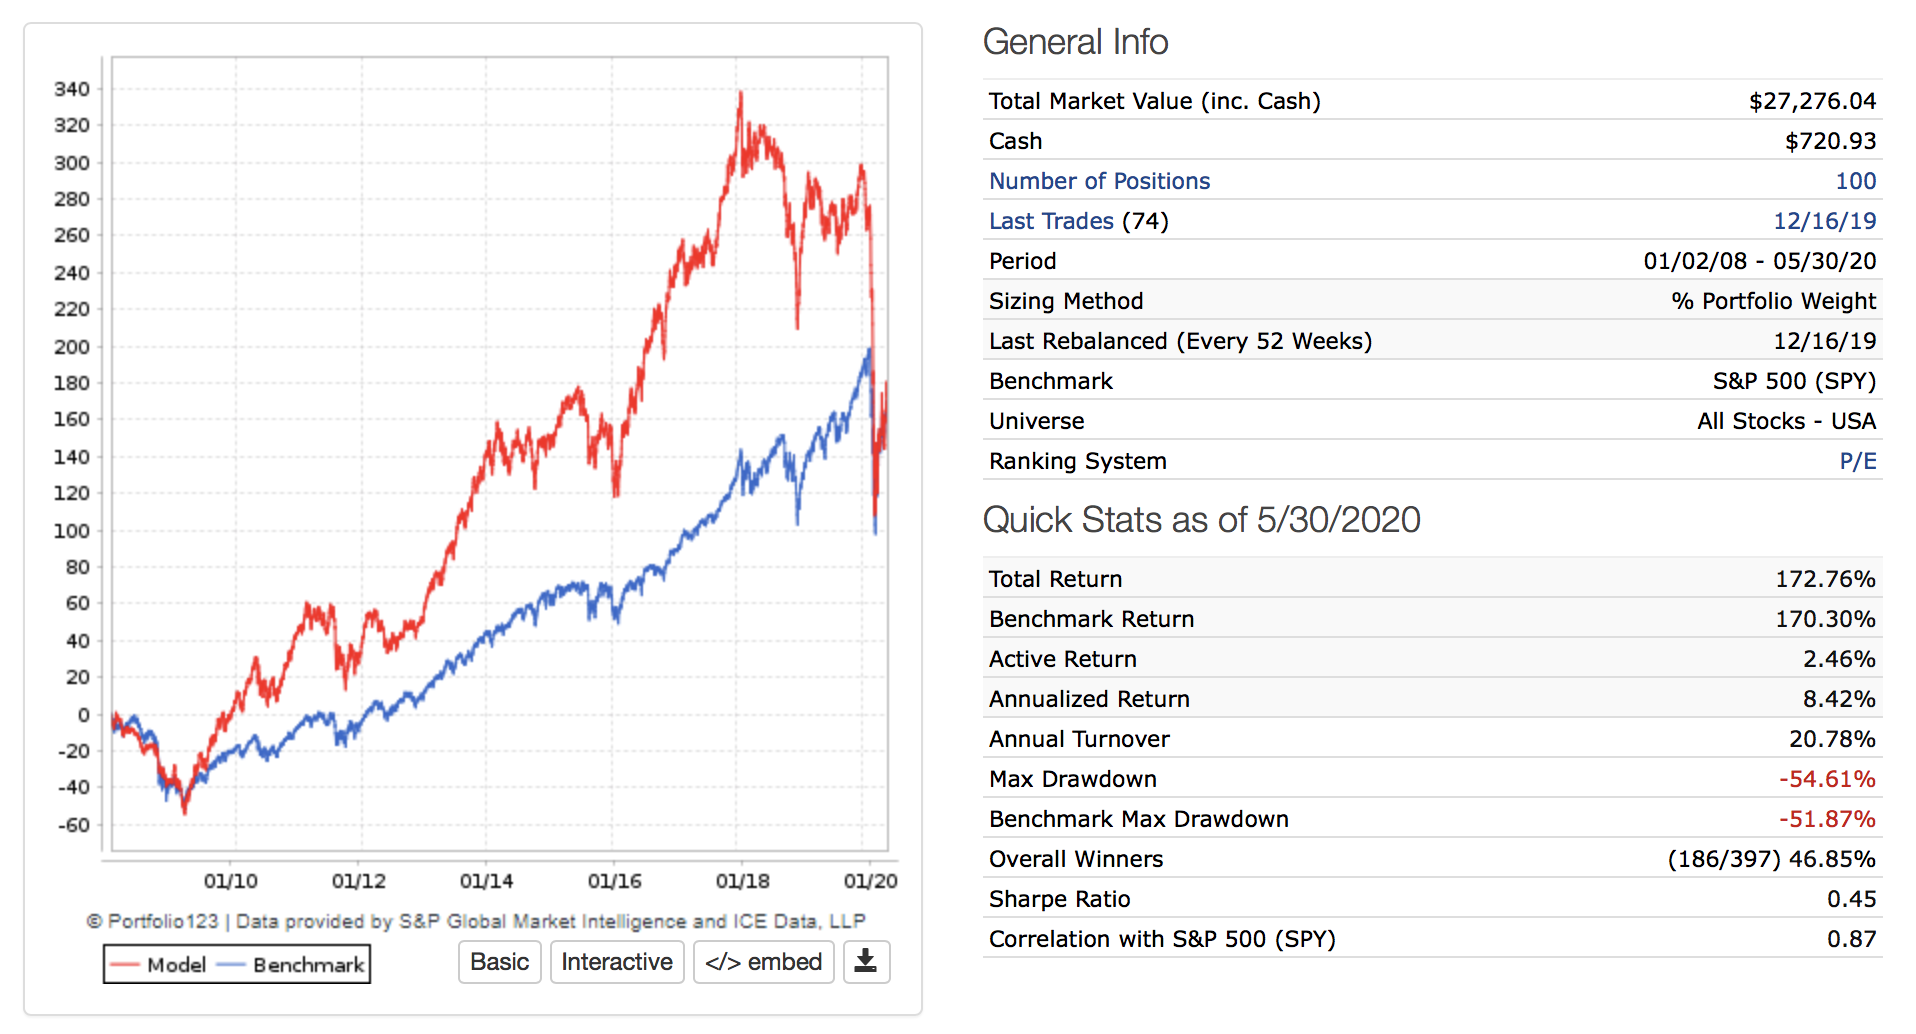The image size is (1916, 1034).
Task: Click the download chart icon
Action: pyautogui.click(x=866, y=962)
